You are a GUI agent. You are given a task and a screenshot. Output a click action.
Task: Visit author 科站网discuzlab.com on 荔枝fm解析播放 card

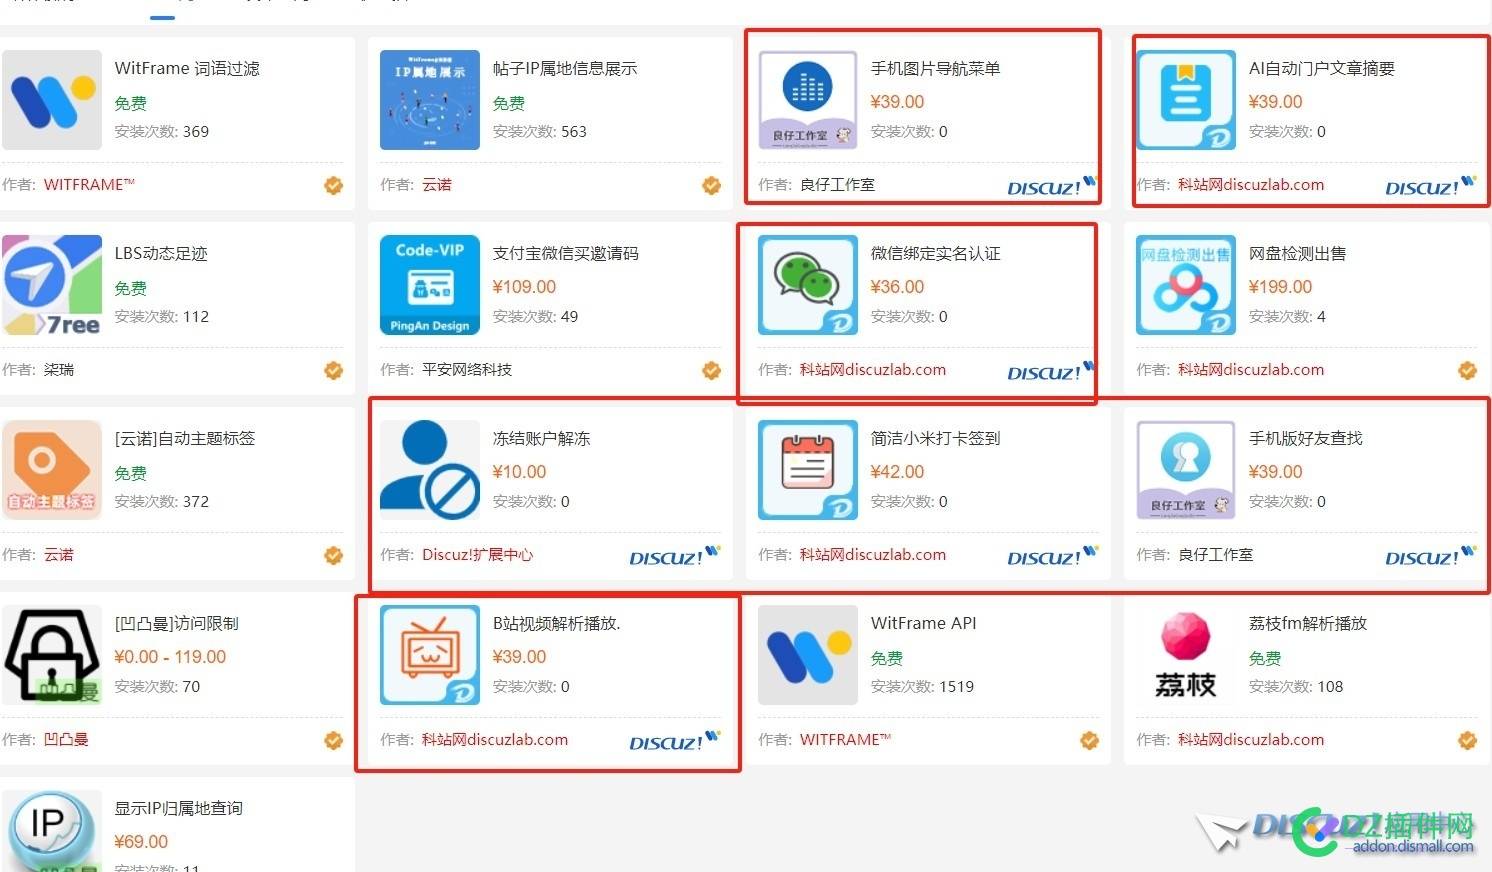coord(1251,739)
